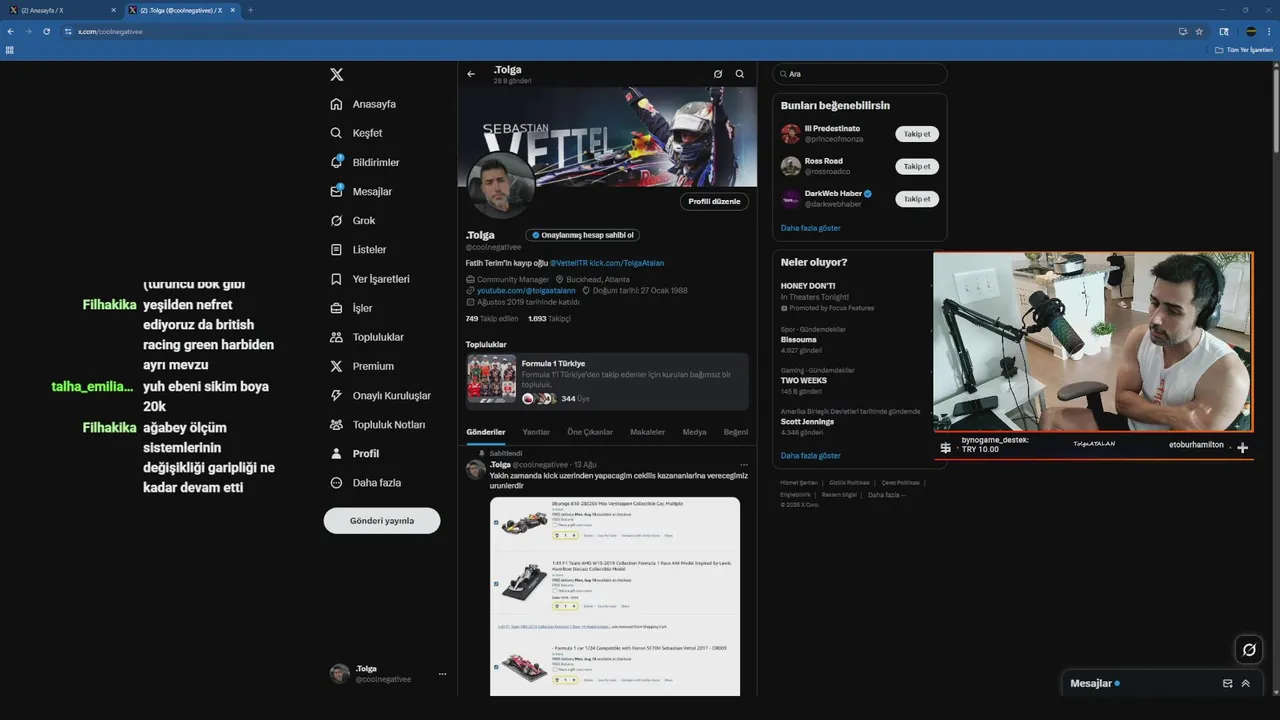Open Mesajlar from sidebar
The width and height of the screenshot is (1280, 720).
click(360, 191)
